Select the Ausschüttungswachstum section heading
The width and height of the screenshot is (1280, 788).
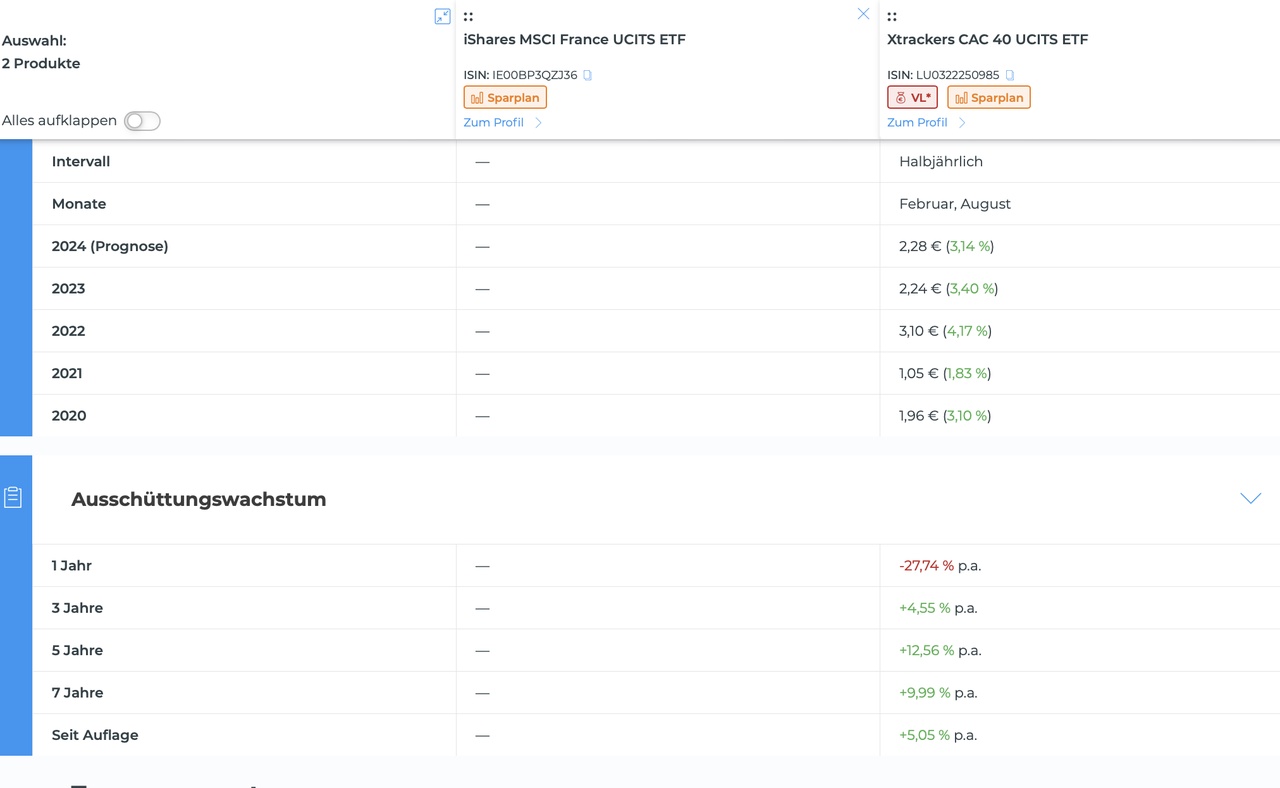199,499
